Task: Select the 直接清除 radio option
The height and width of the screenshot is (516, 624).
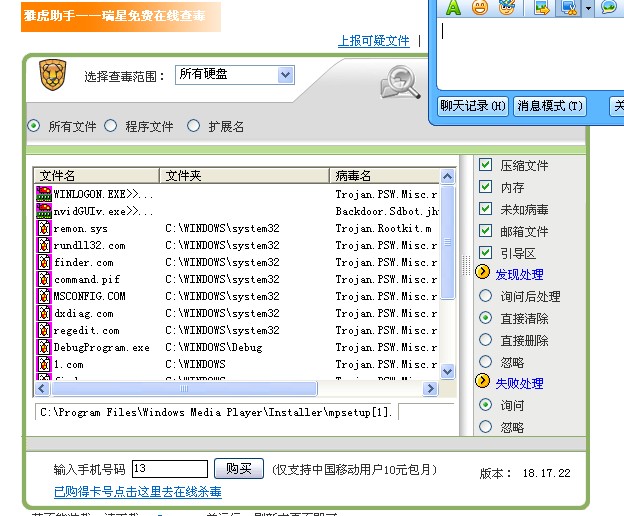Action: (x=486, y=317)
